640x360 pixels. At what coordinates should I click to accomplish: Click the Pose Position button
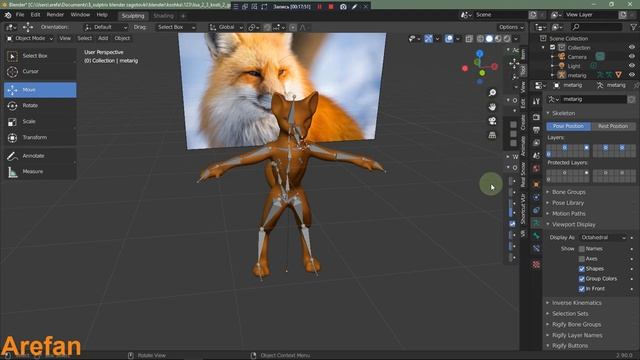point(568,127)
